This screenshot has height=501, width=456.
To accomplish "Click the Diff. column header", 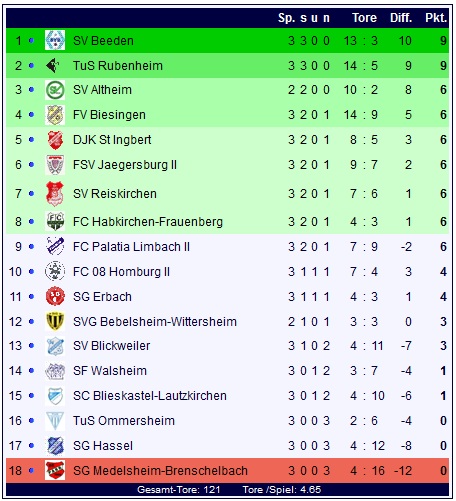I will 401,18.
